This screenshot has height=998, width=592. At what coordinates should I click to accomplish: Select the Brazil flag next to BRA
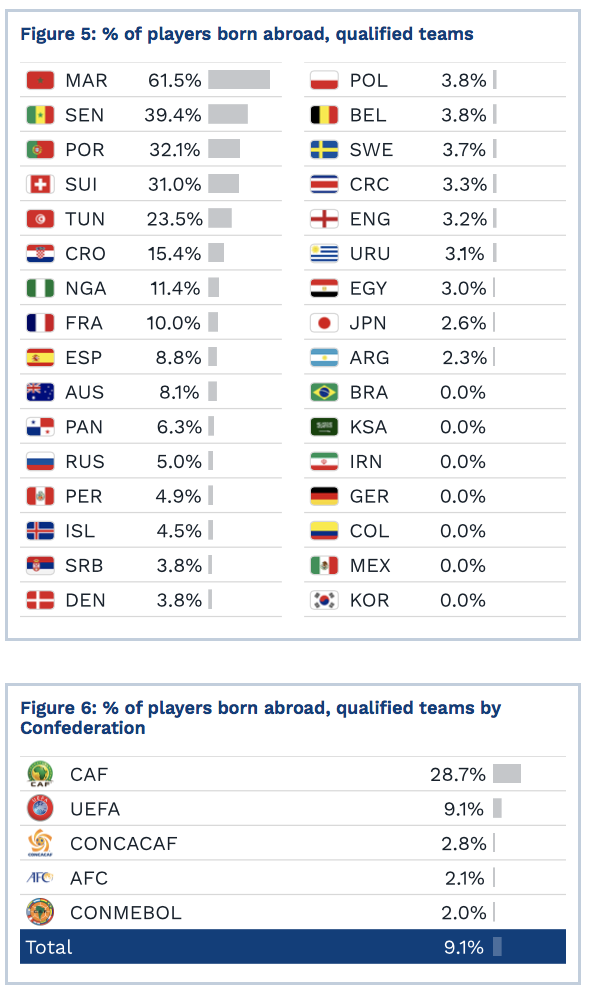324,392
